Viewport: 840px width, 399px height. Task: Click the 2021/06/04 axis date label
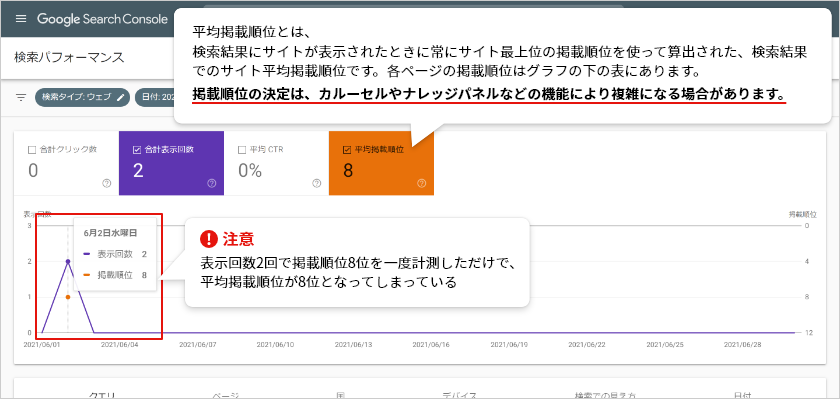click(x=119, y=345)
